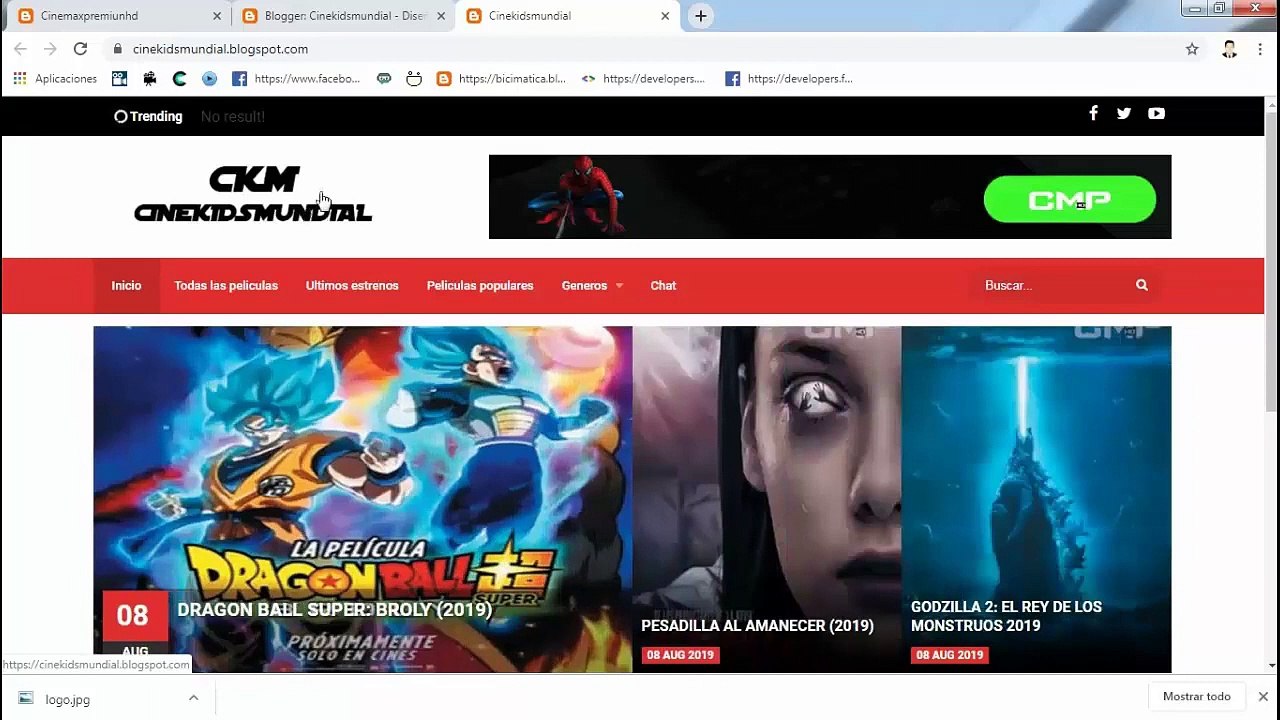Click the address bar URL
The image size is (1280, 720).
pos(220,48)
